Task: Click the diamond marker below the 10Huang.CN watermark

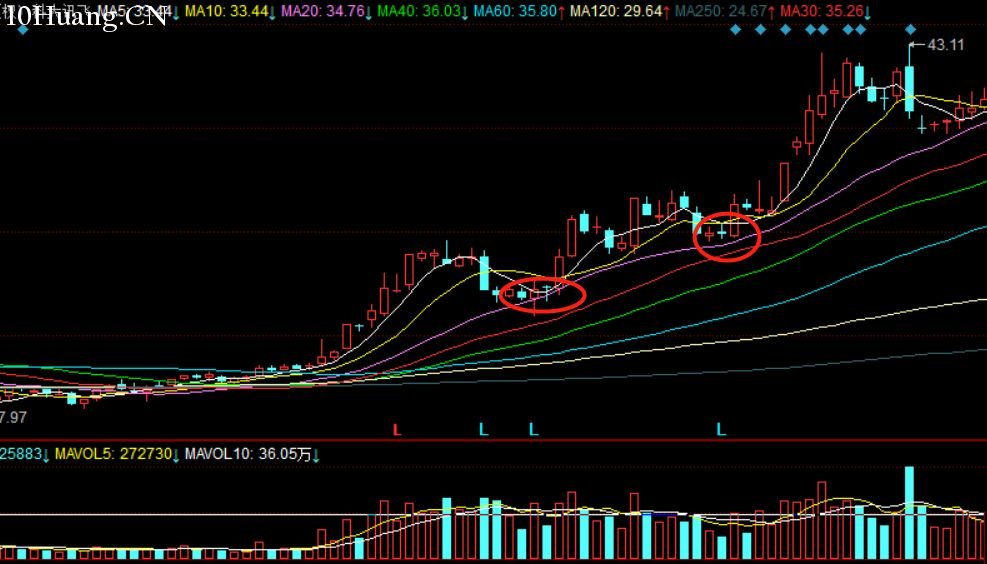Action: [x=23, y=30]
